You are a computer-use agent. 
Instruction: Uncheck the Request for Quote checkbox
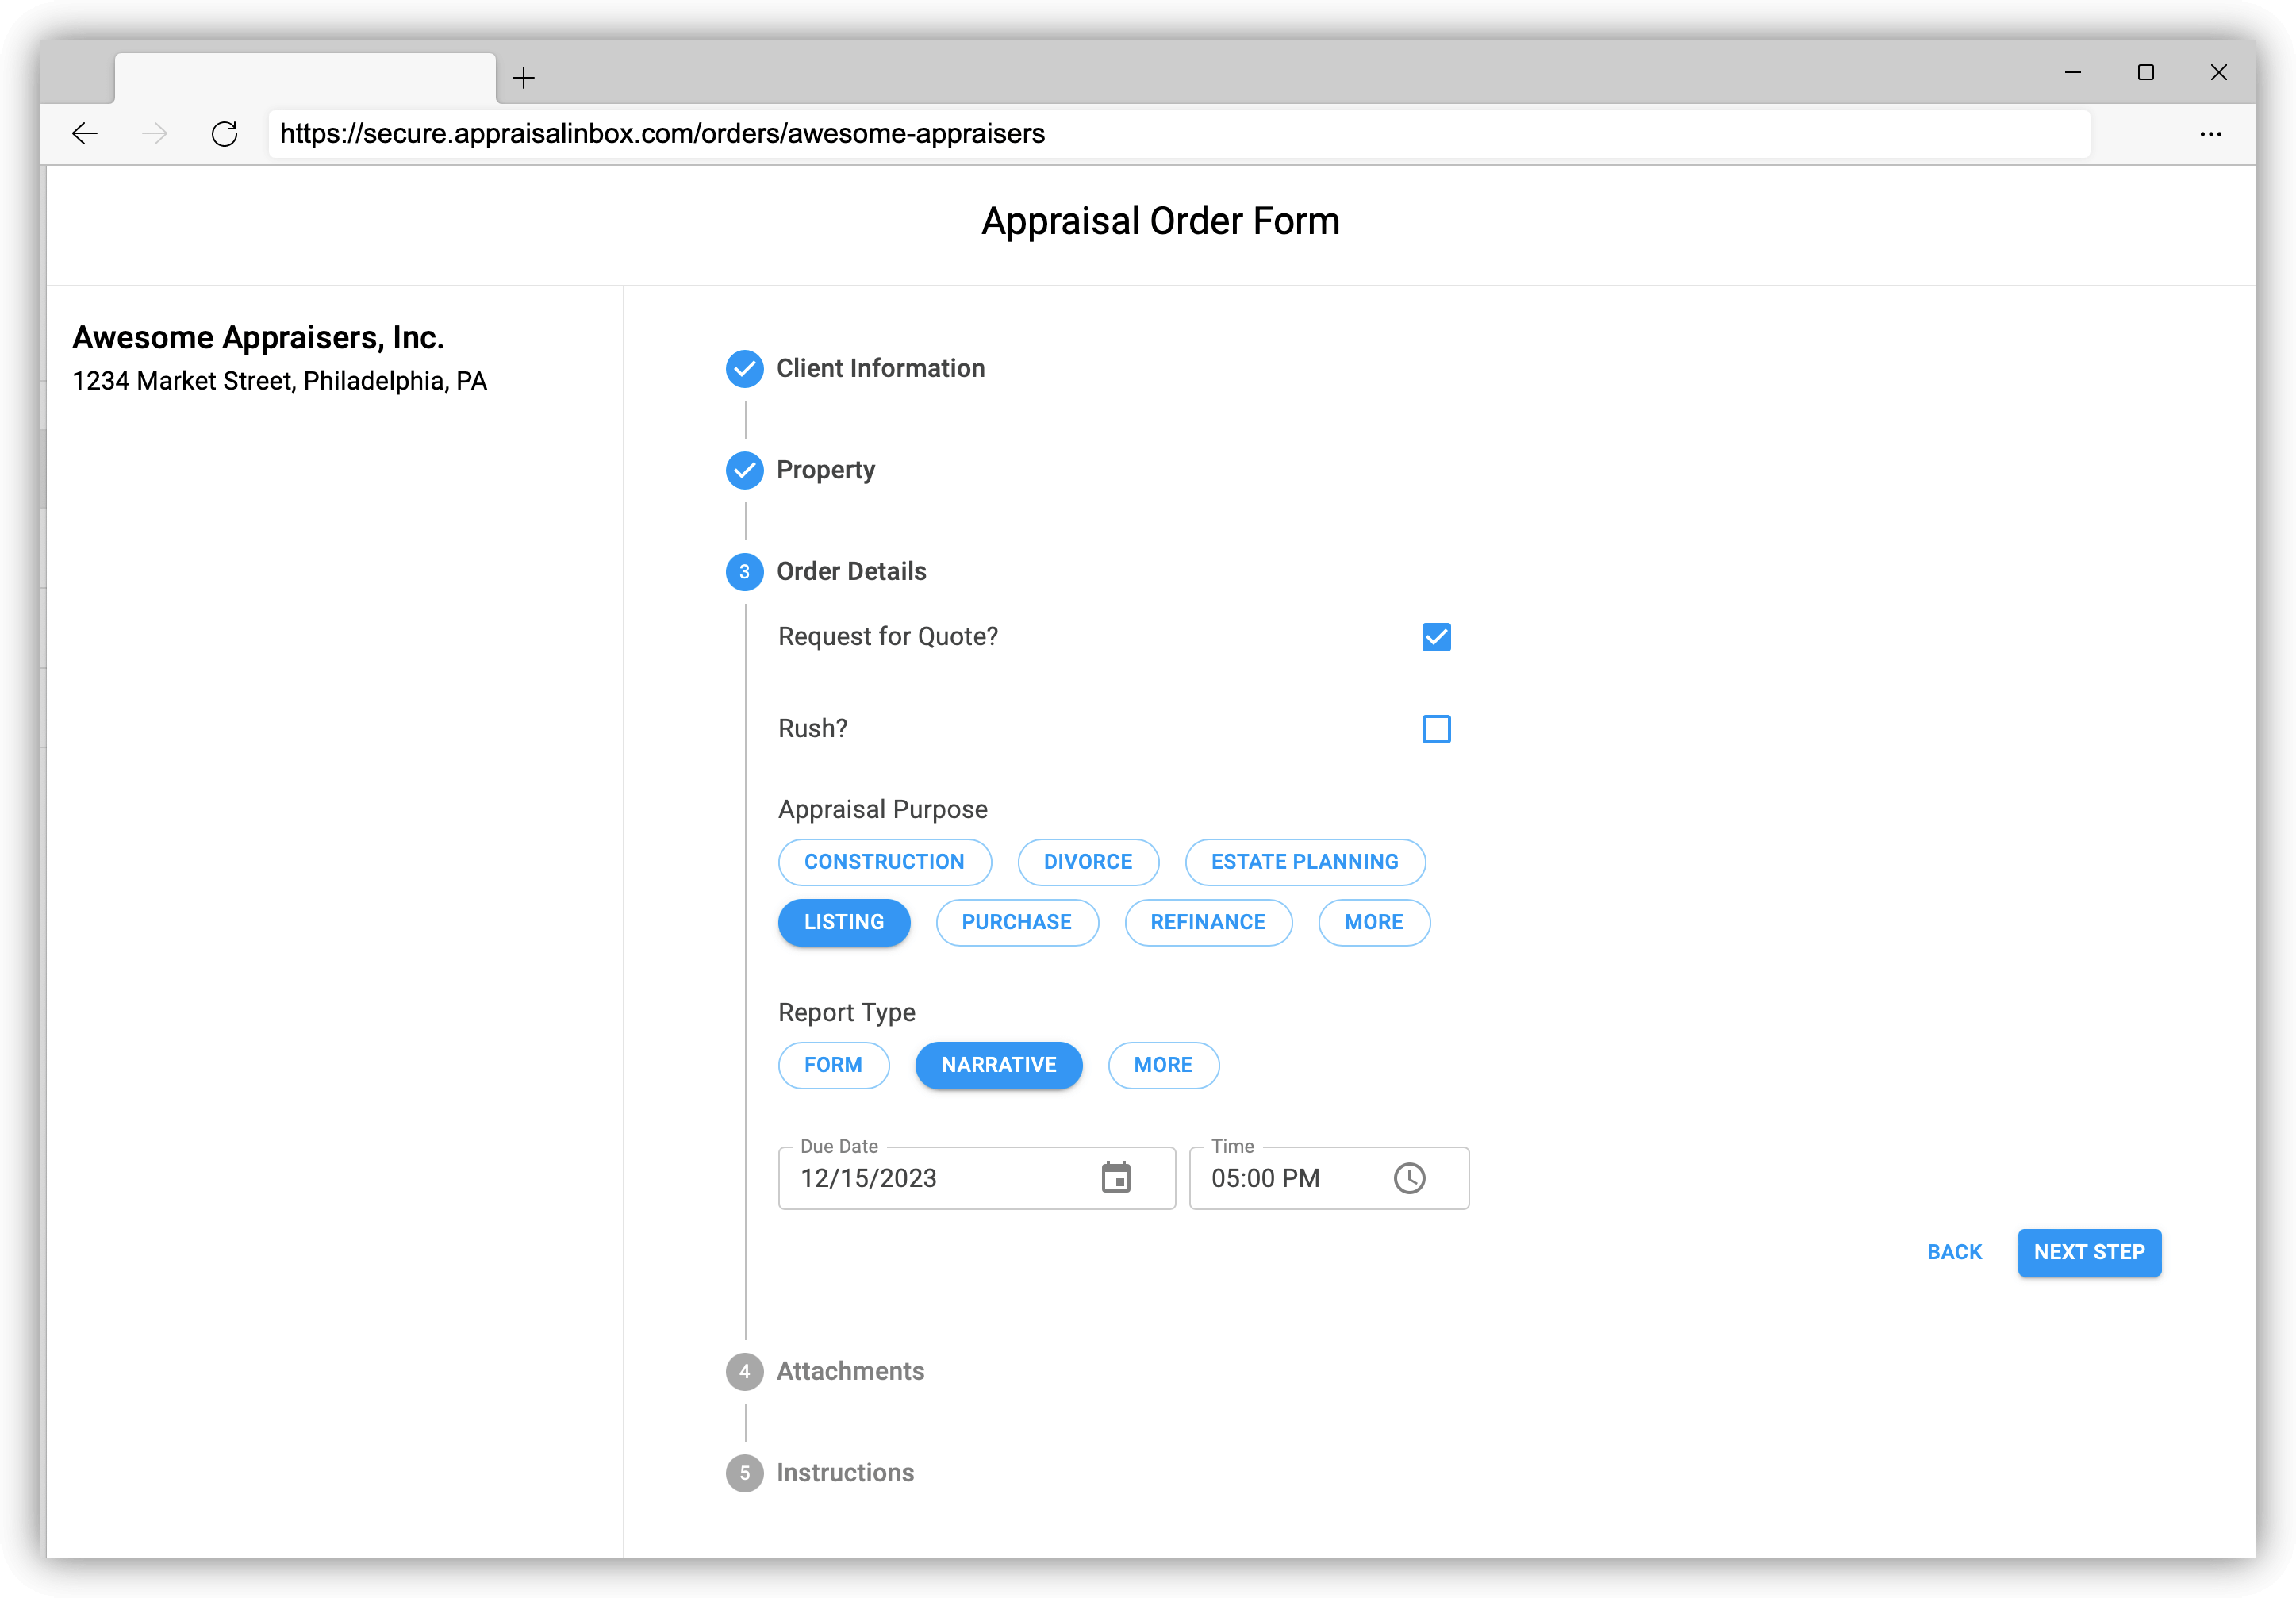(x=1437, y=637)
